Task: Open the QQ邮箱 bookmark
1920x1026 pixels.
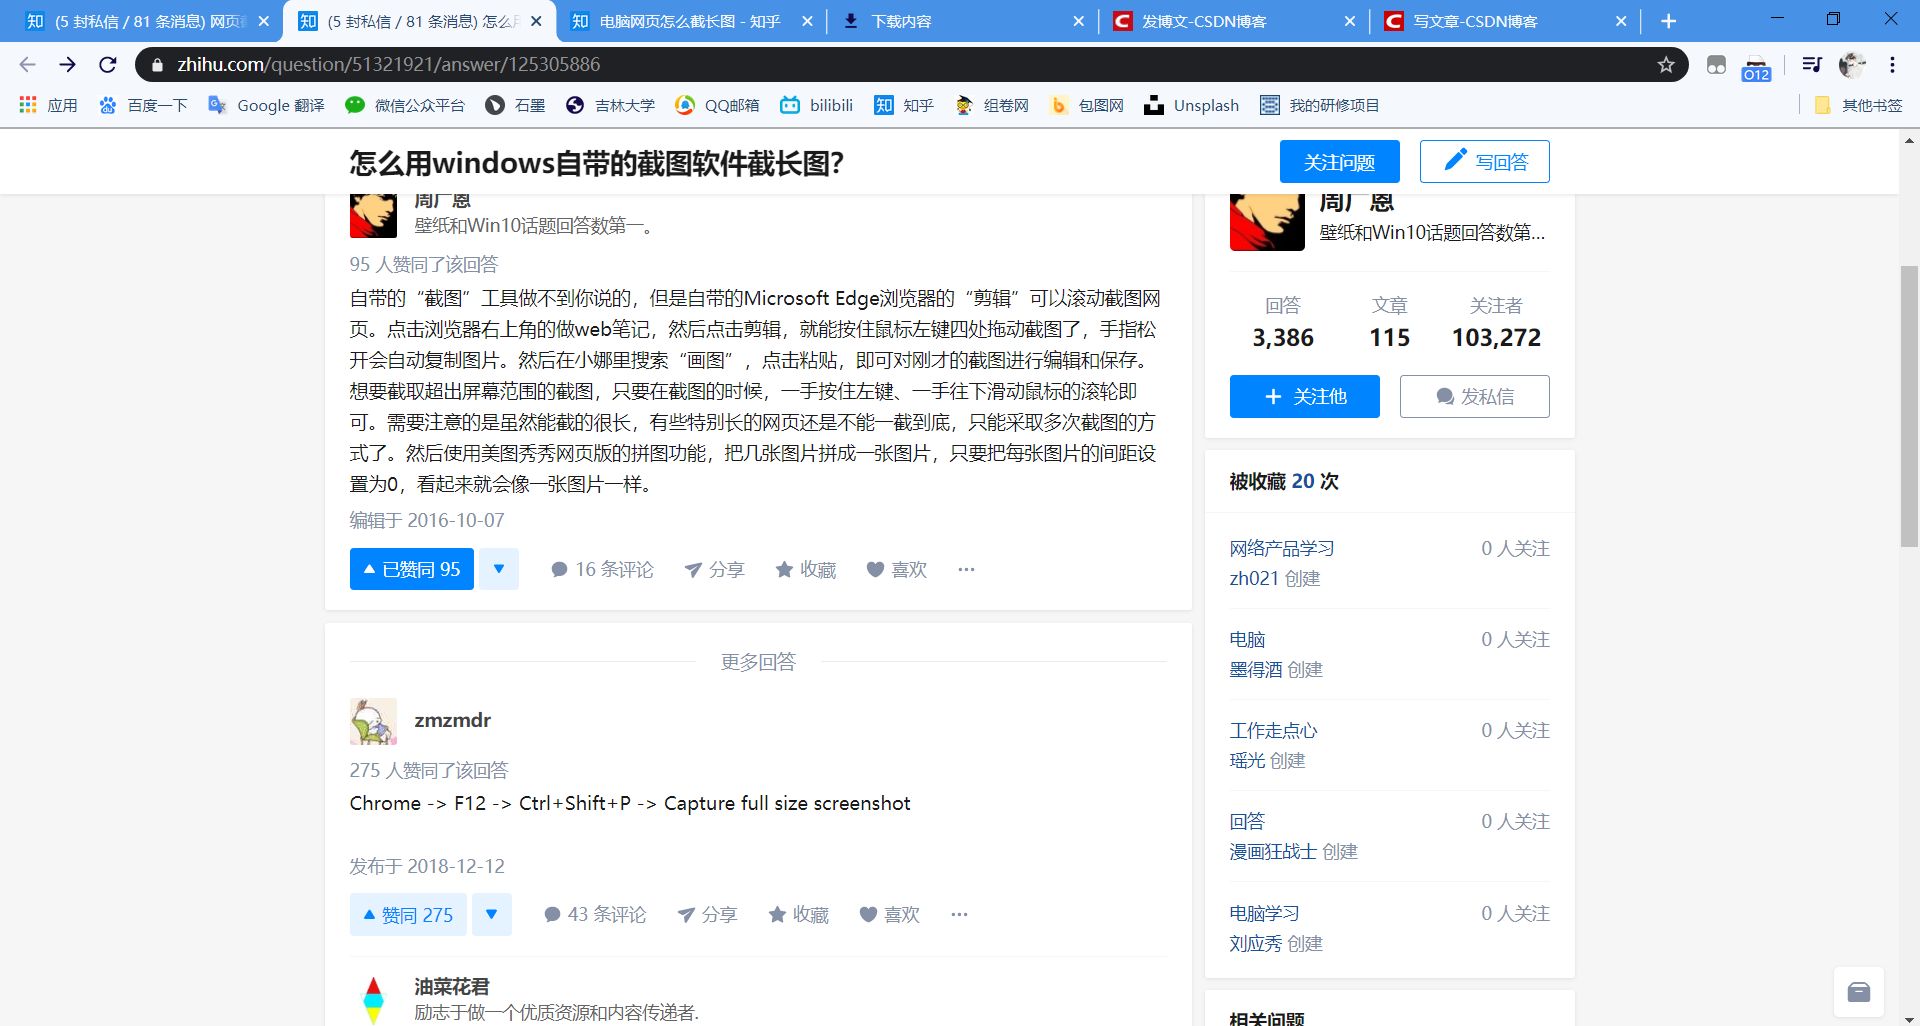Action: (x=717, y=105)
